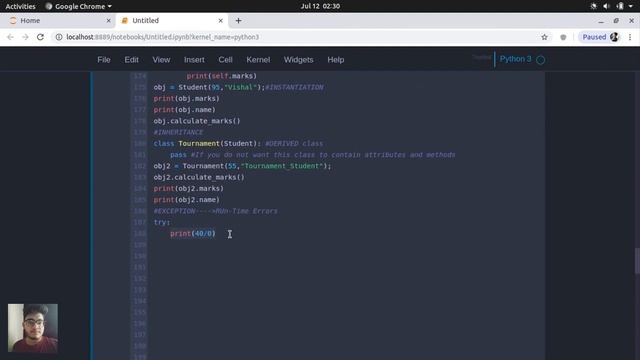Click the battery icon in the system tray

click(x=620, y=6)
